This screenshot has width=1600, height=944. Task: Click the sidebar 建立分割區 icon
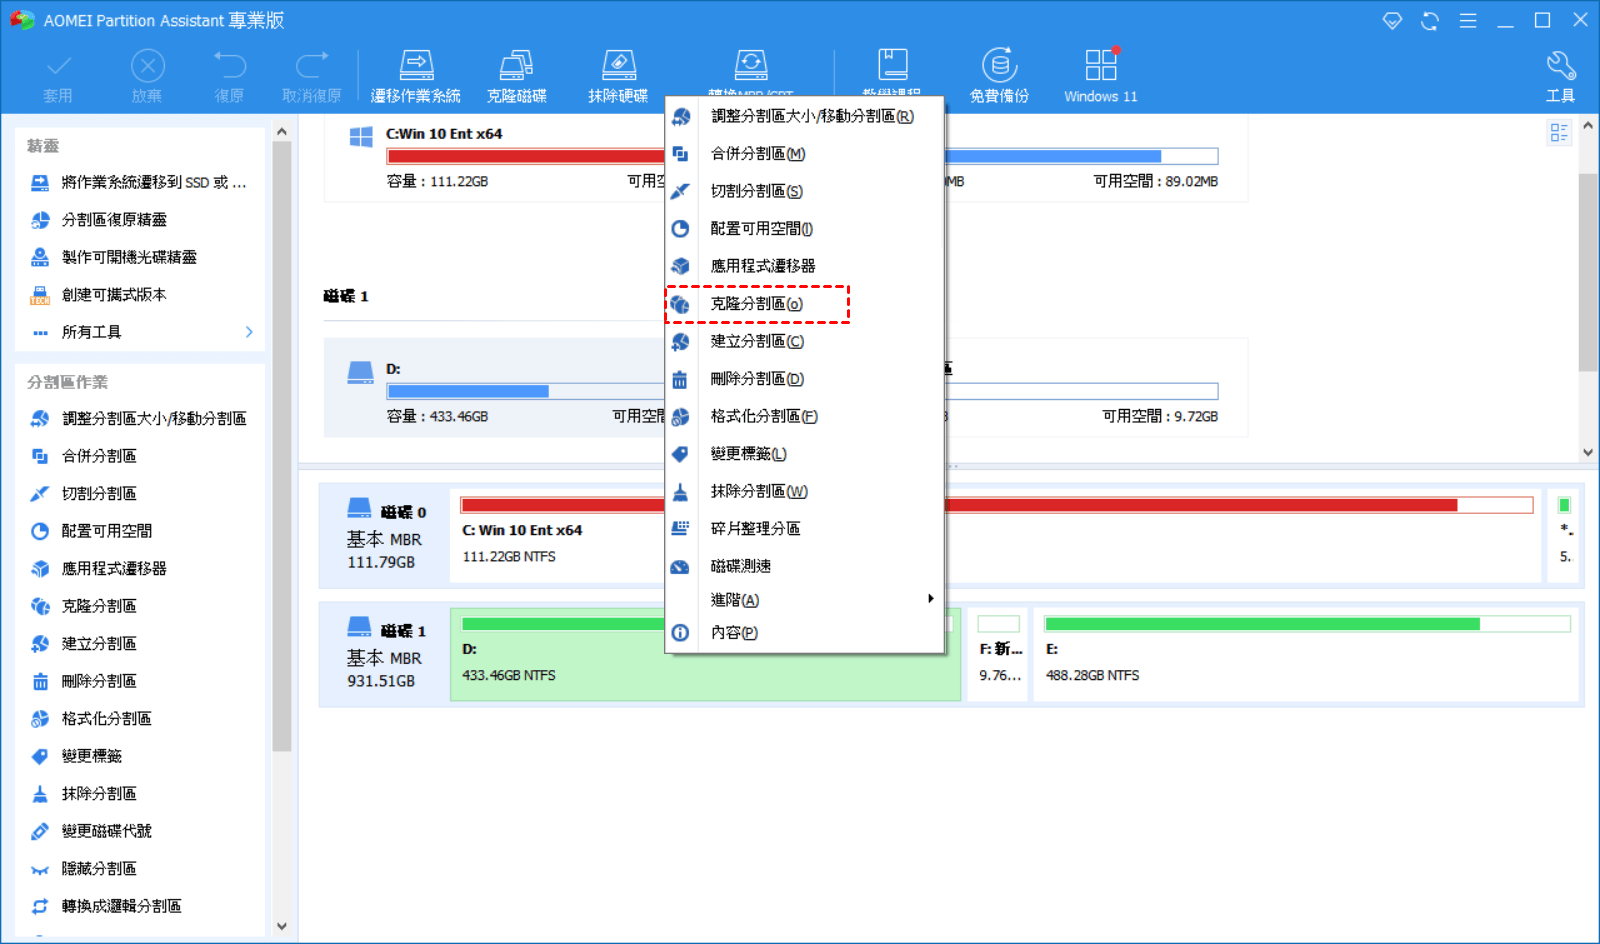40,644
